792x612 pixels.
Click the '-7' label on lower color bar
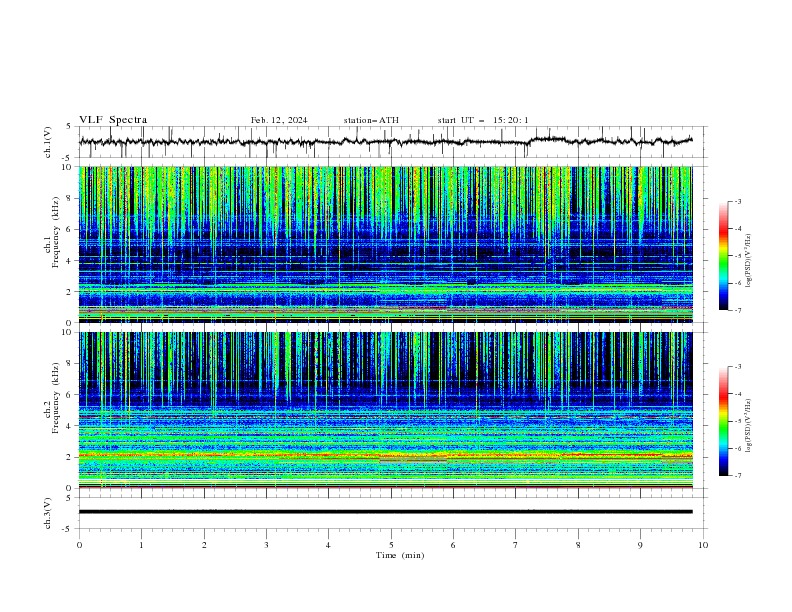[737, 476]
